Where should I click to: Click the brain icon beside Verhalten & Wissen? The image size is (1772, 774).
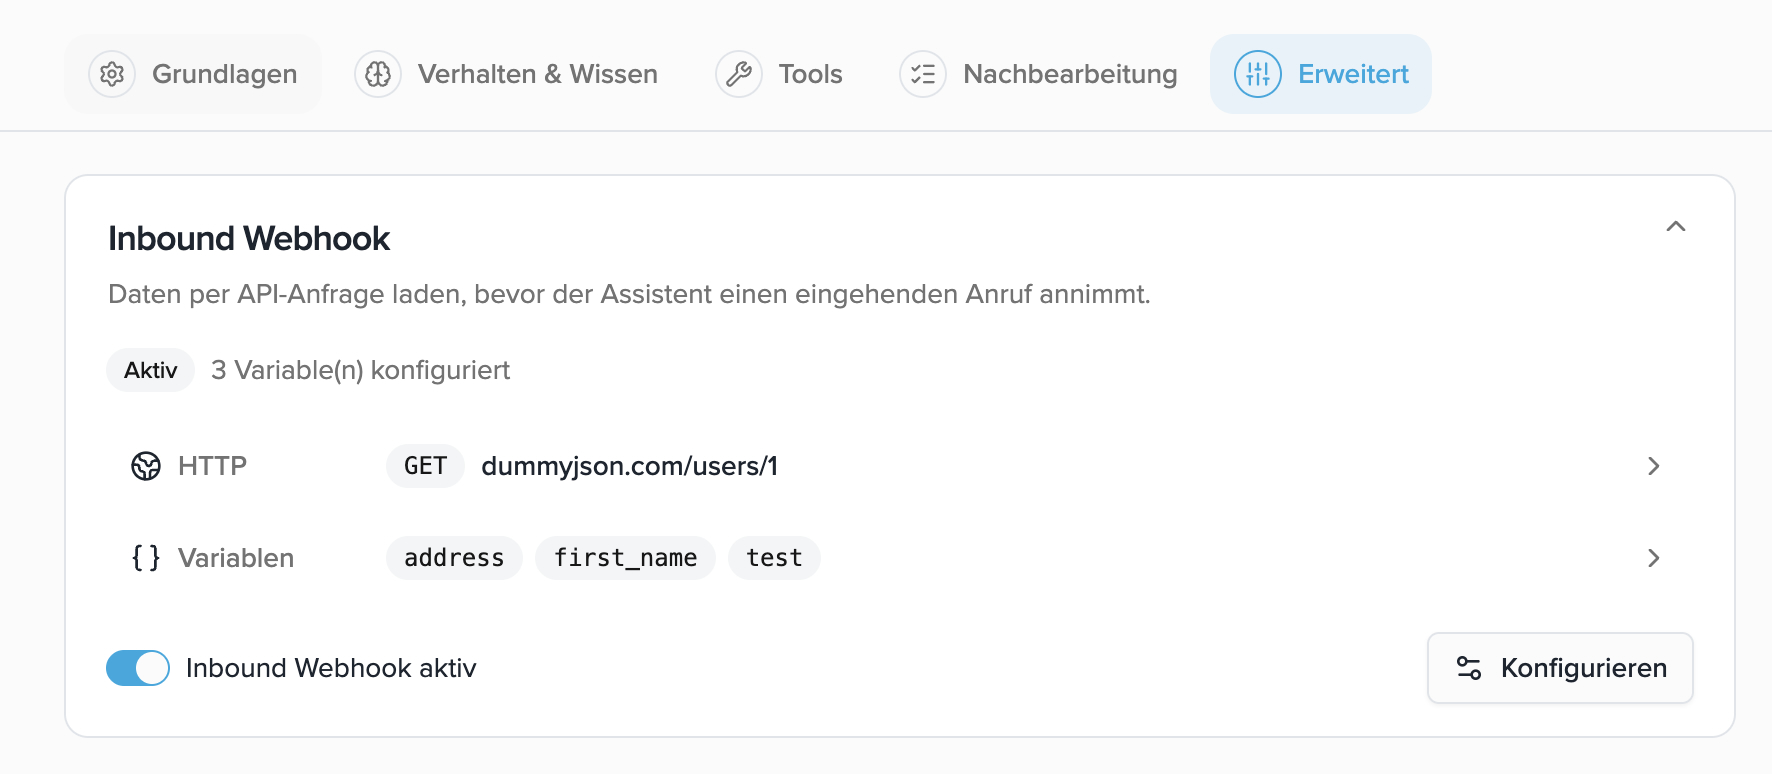tap(378, 74)
